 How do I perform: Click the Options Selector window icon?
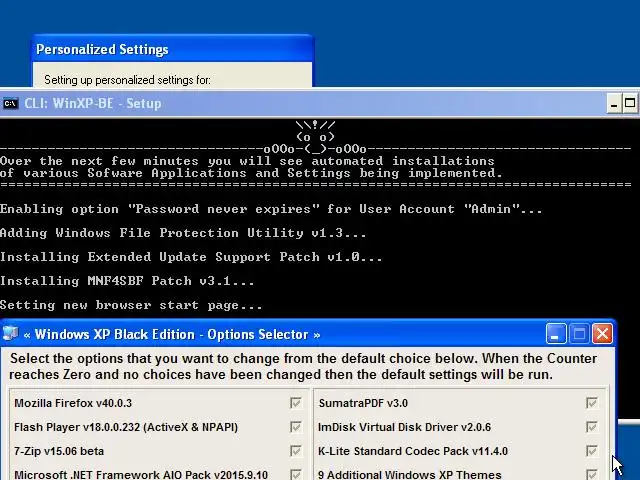[10, 334]
